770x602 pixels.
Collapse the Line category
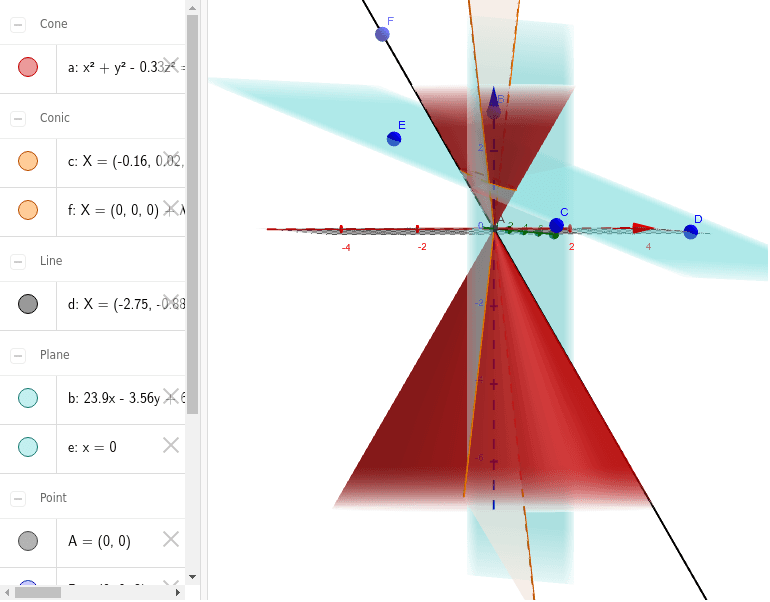point(18,261)
